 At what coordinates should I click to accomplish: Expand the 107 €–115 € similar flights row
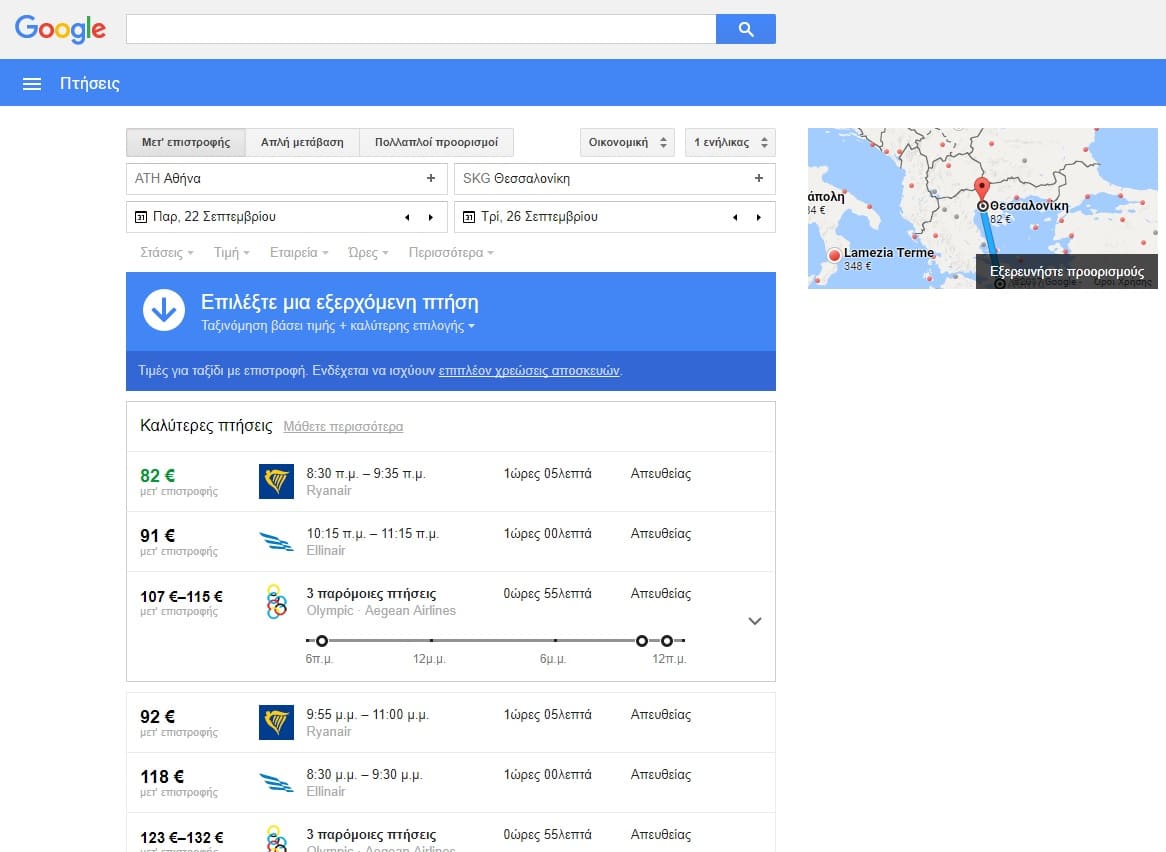tap(755, 622)
